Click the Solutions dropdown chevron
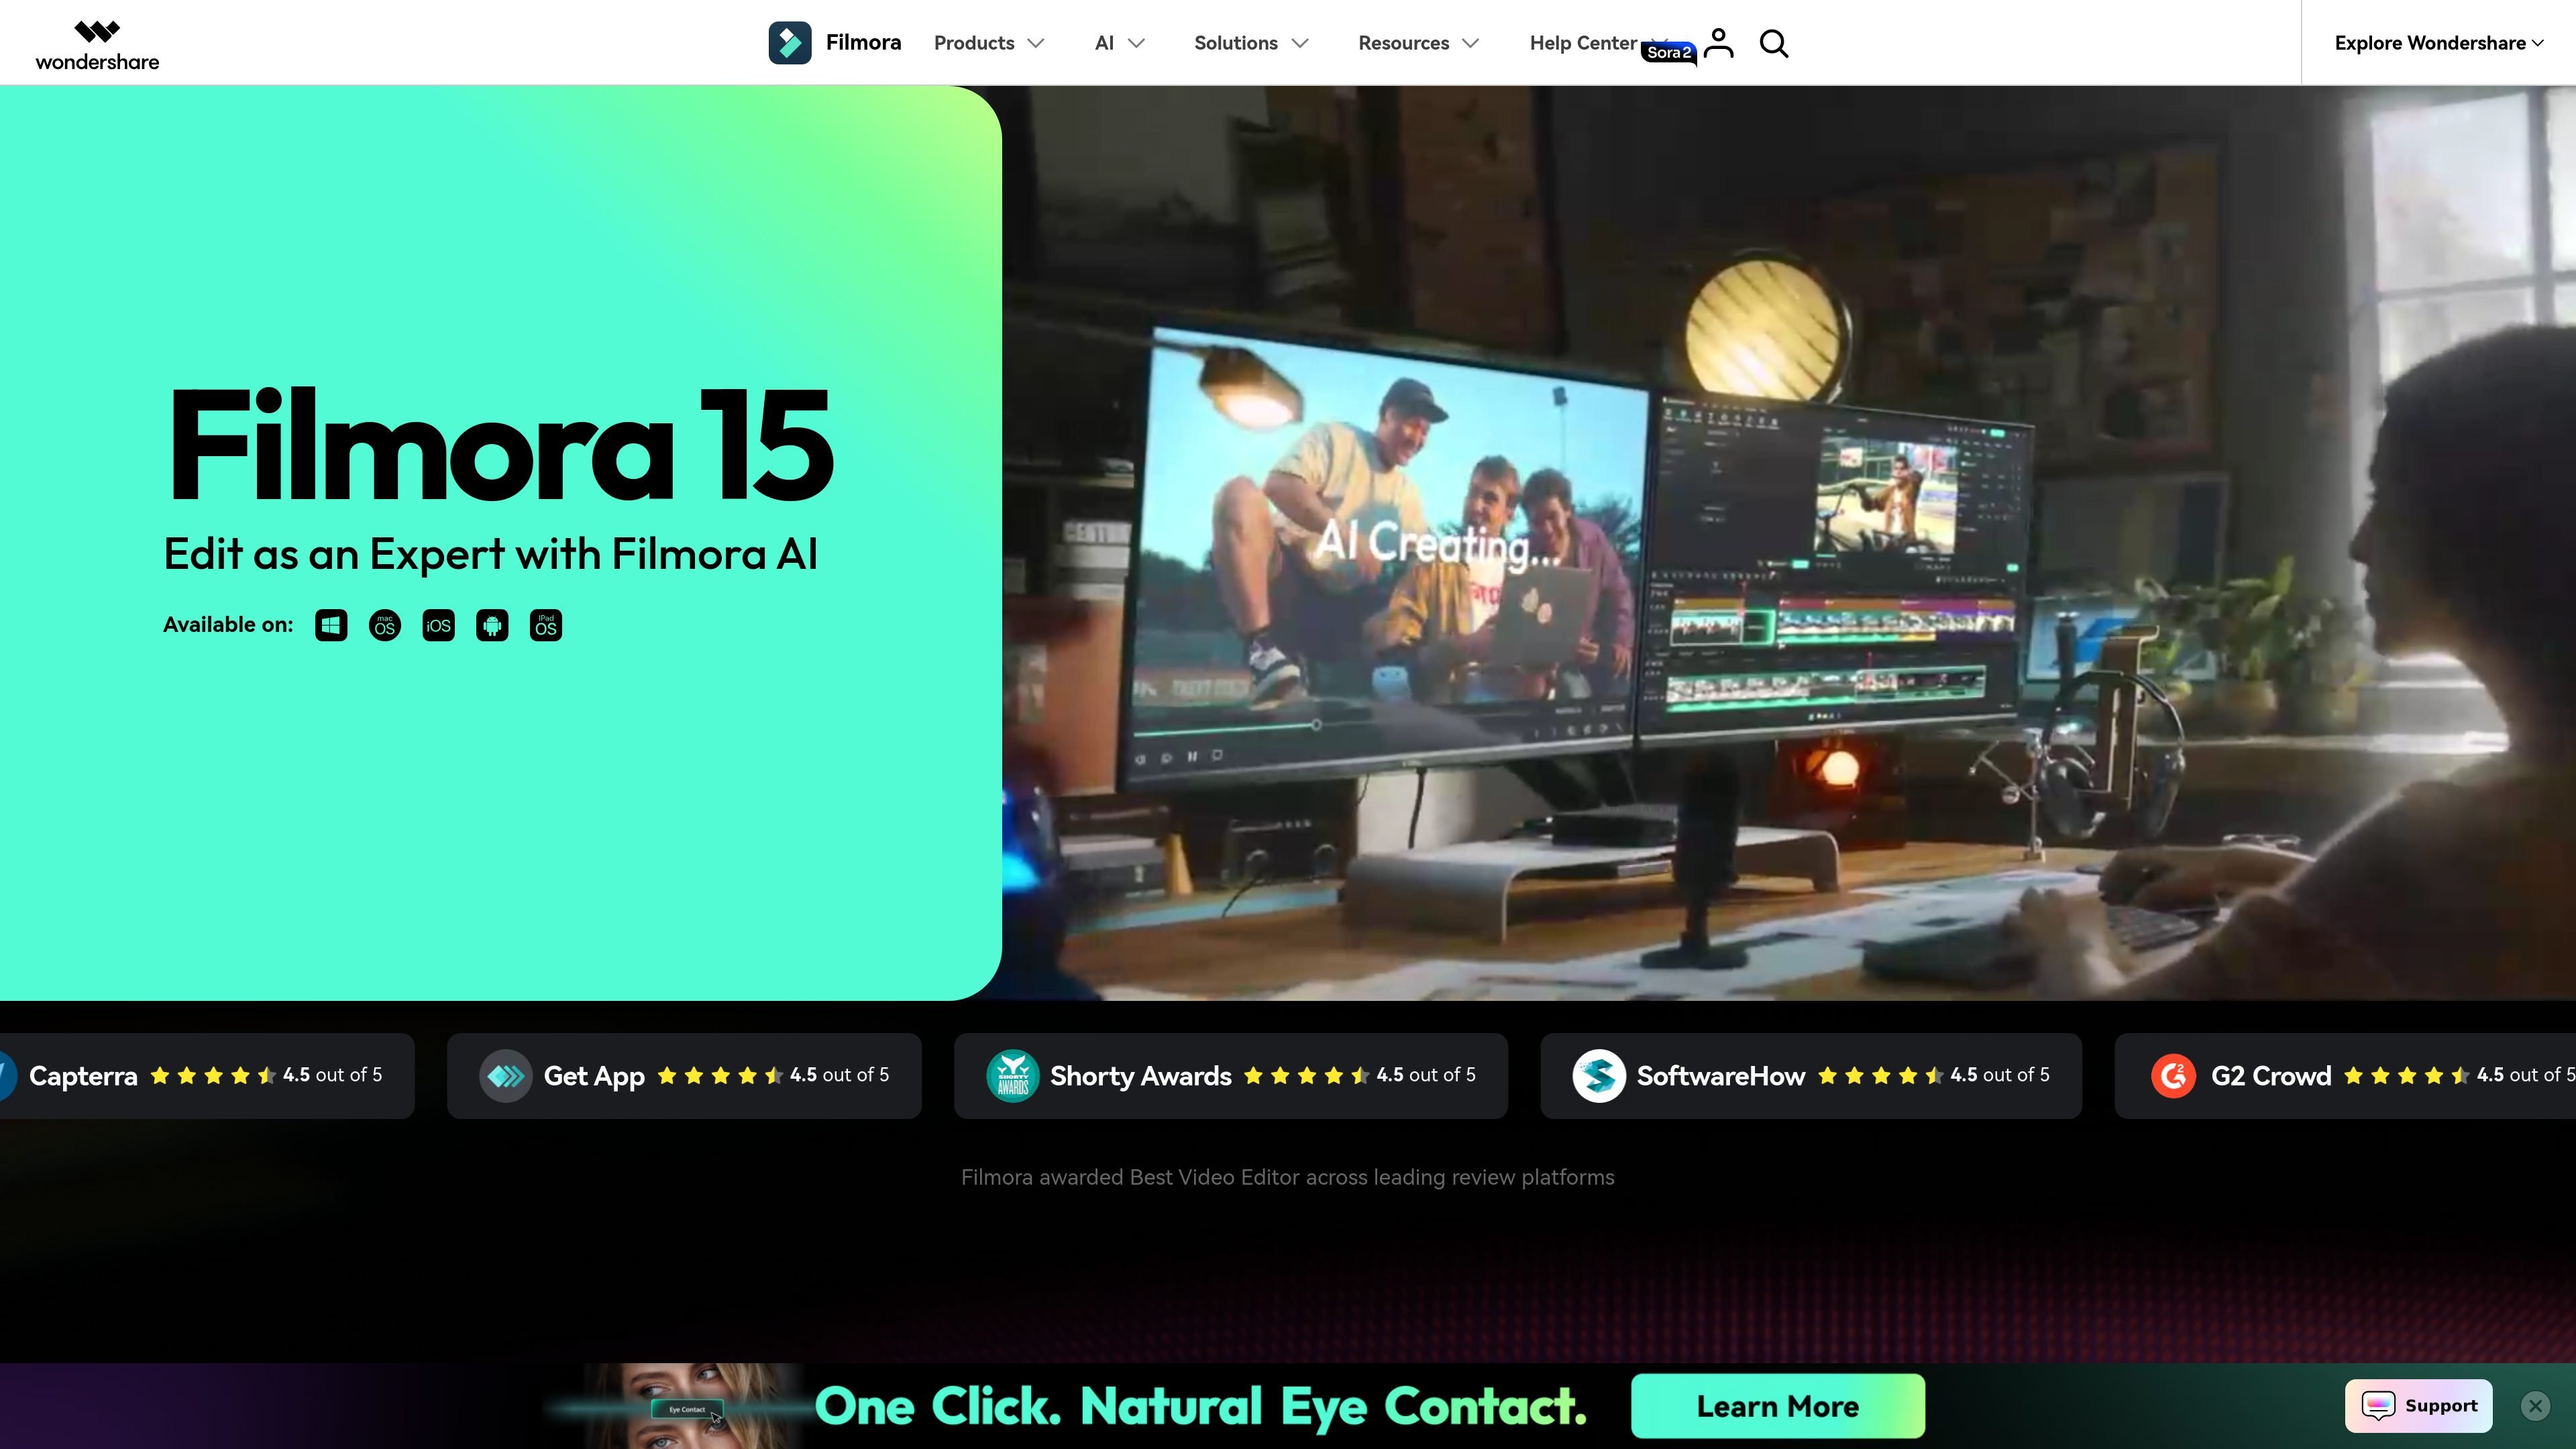Screen dimensions: 2576x1449 coord(1299,43)
